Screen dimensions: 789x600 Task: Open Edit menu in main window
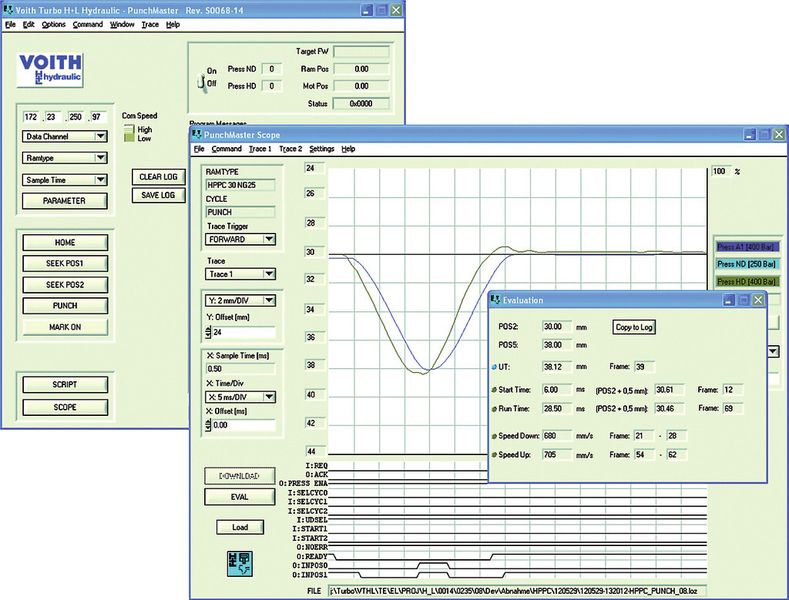29,24
